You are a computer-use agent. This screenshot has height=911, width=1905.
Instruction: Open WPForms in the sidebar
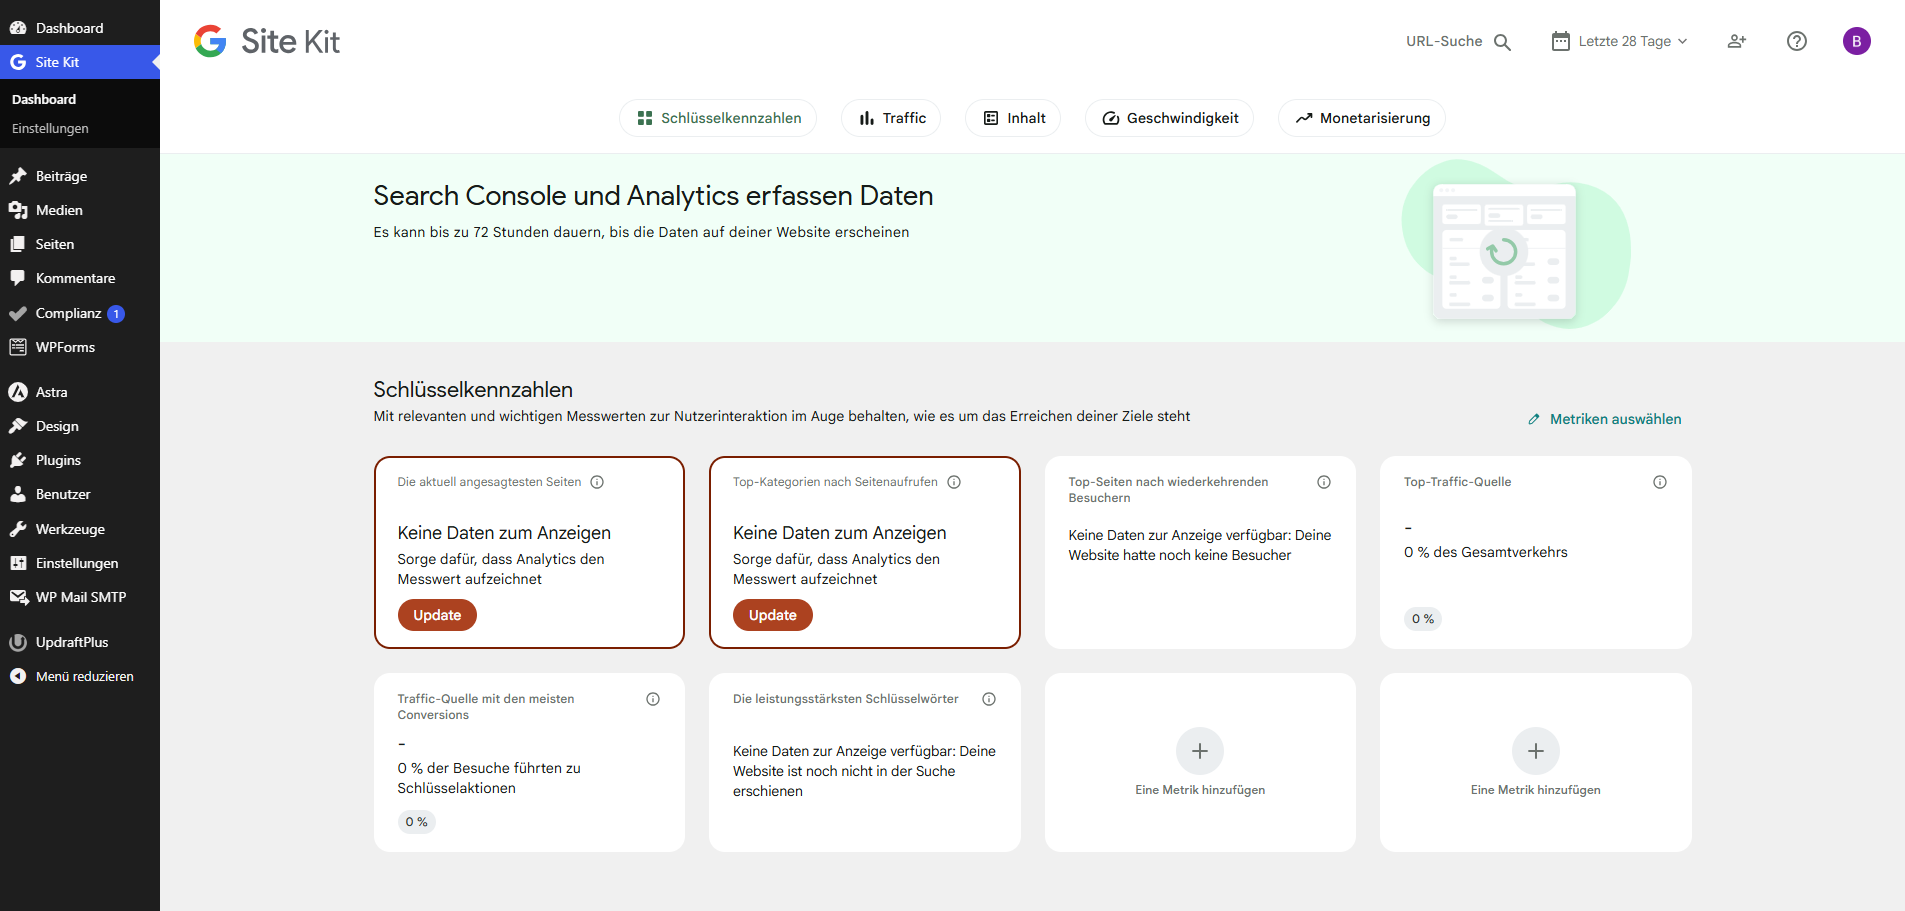click(x=80, y=347)
